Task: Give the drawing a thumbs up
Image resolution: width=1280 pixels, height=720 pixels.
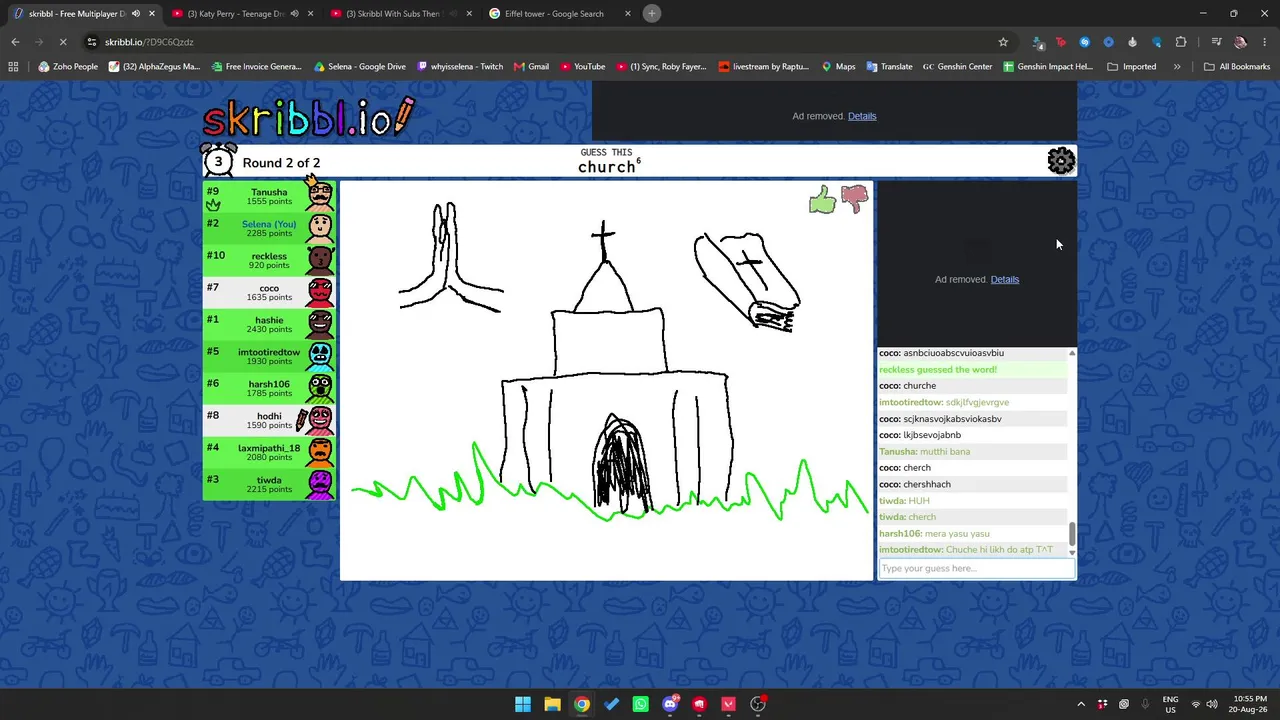Action: [x=822, y=200]
